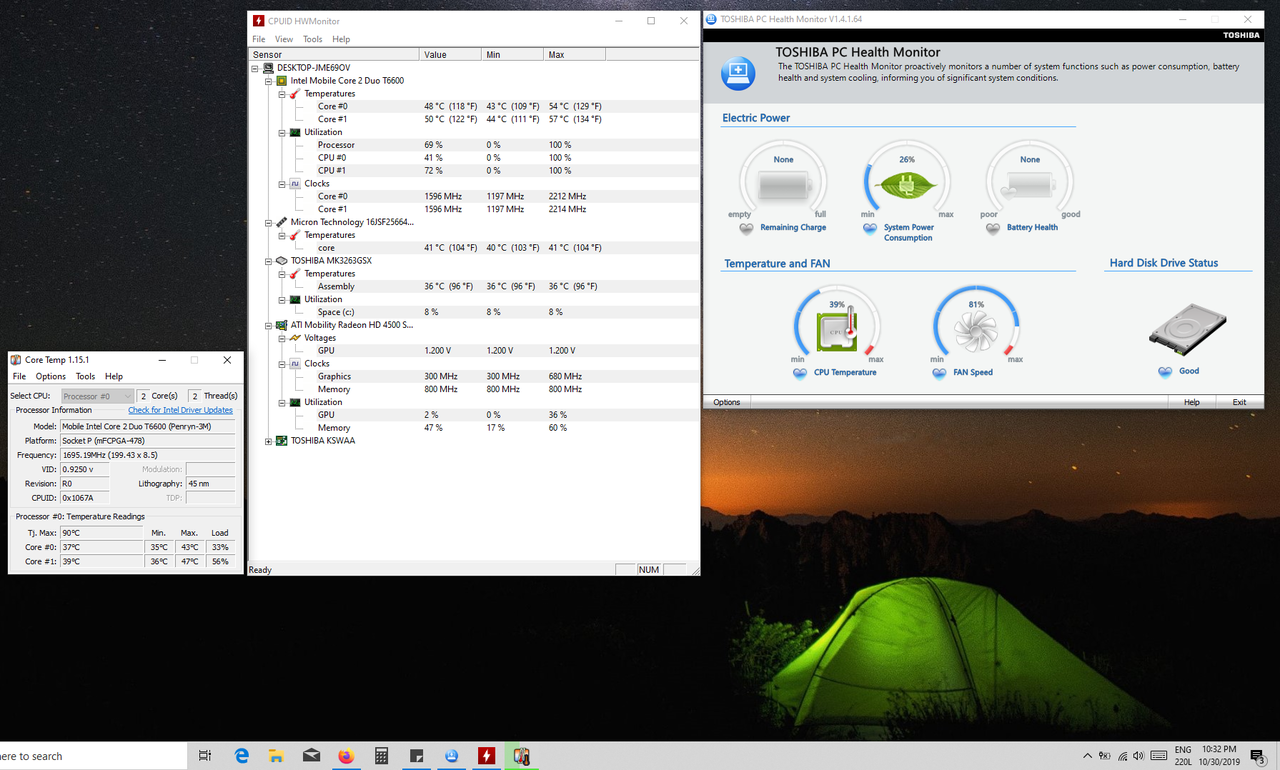
Task: Toggle the Battery Health heart button
Action: coord(993,228)
